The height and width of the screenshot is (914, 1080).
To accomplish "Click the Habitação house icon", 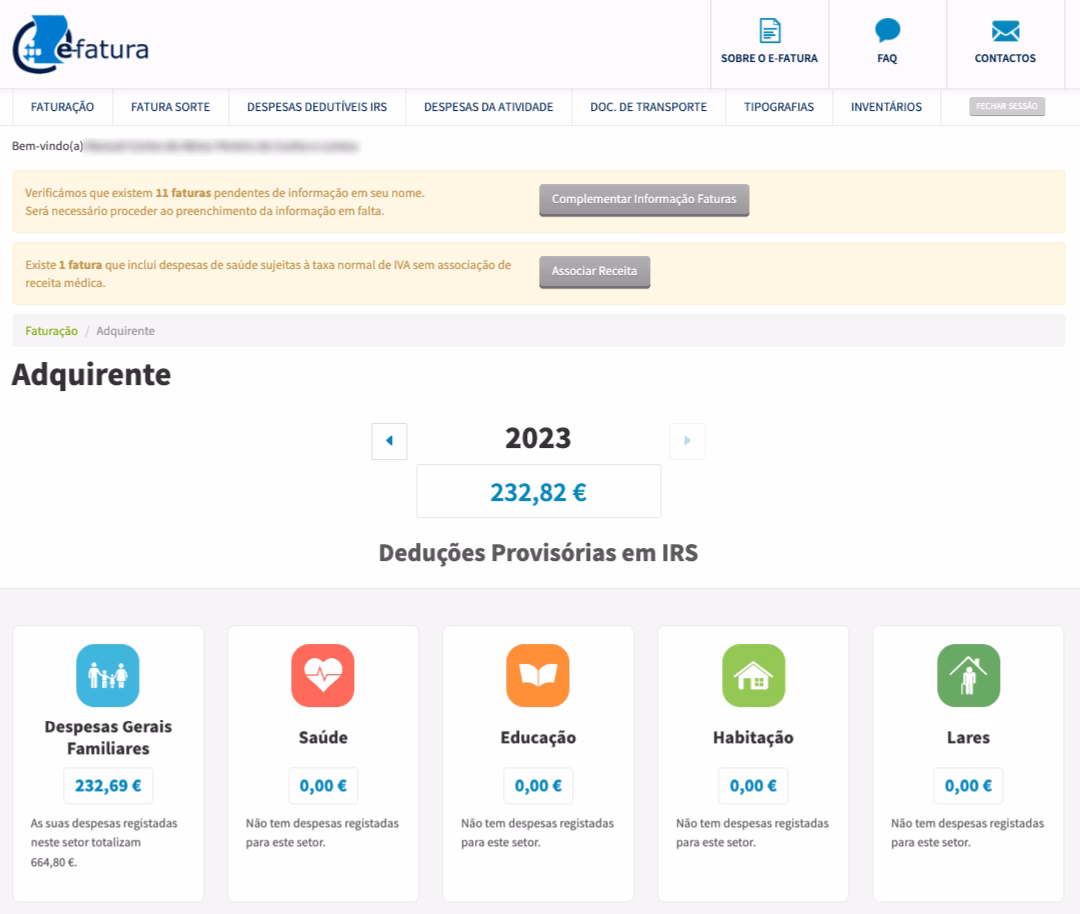I will pyautogui.click(x=753, y=676).
